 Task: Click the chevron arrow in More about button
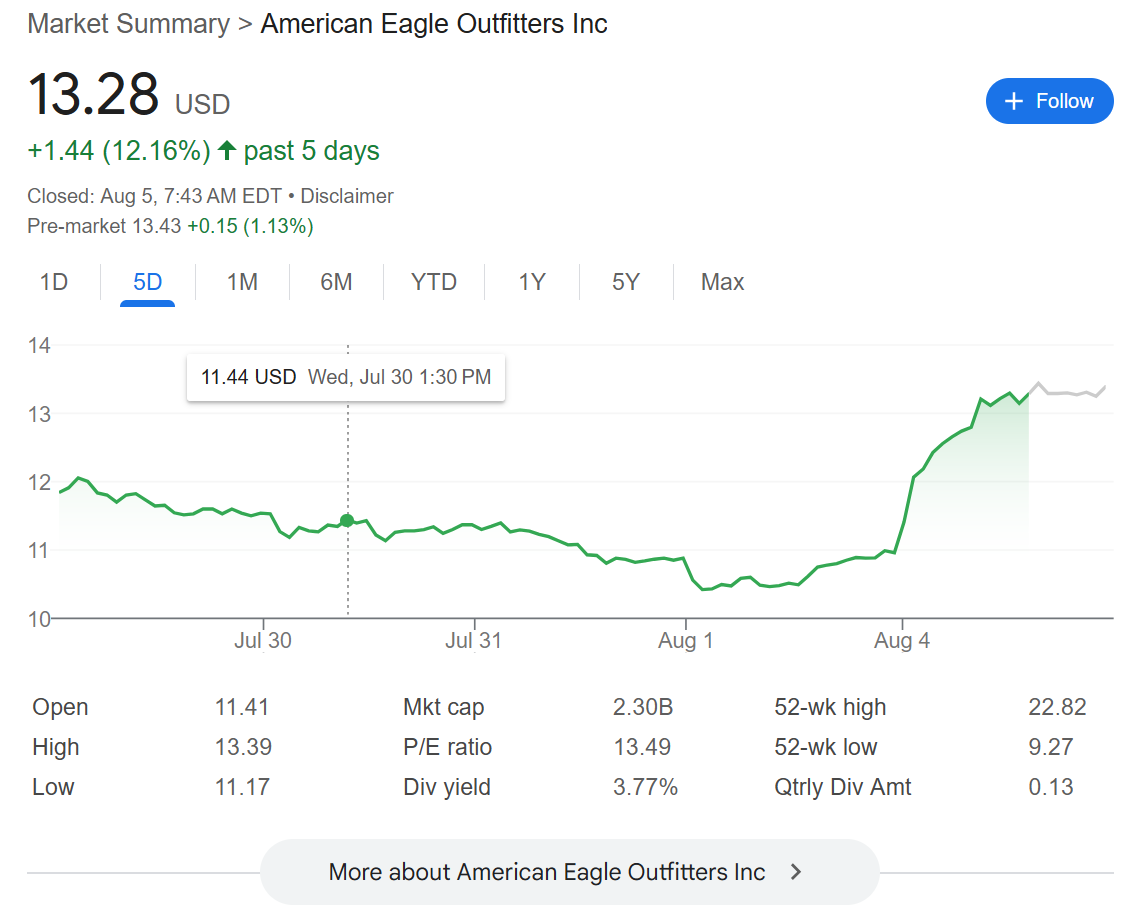[x=796, y=872]
